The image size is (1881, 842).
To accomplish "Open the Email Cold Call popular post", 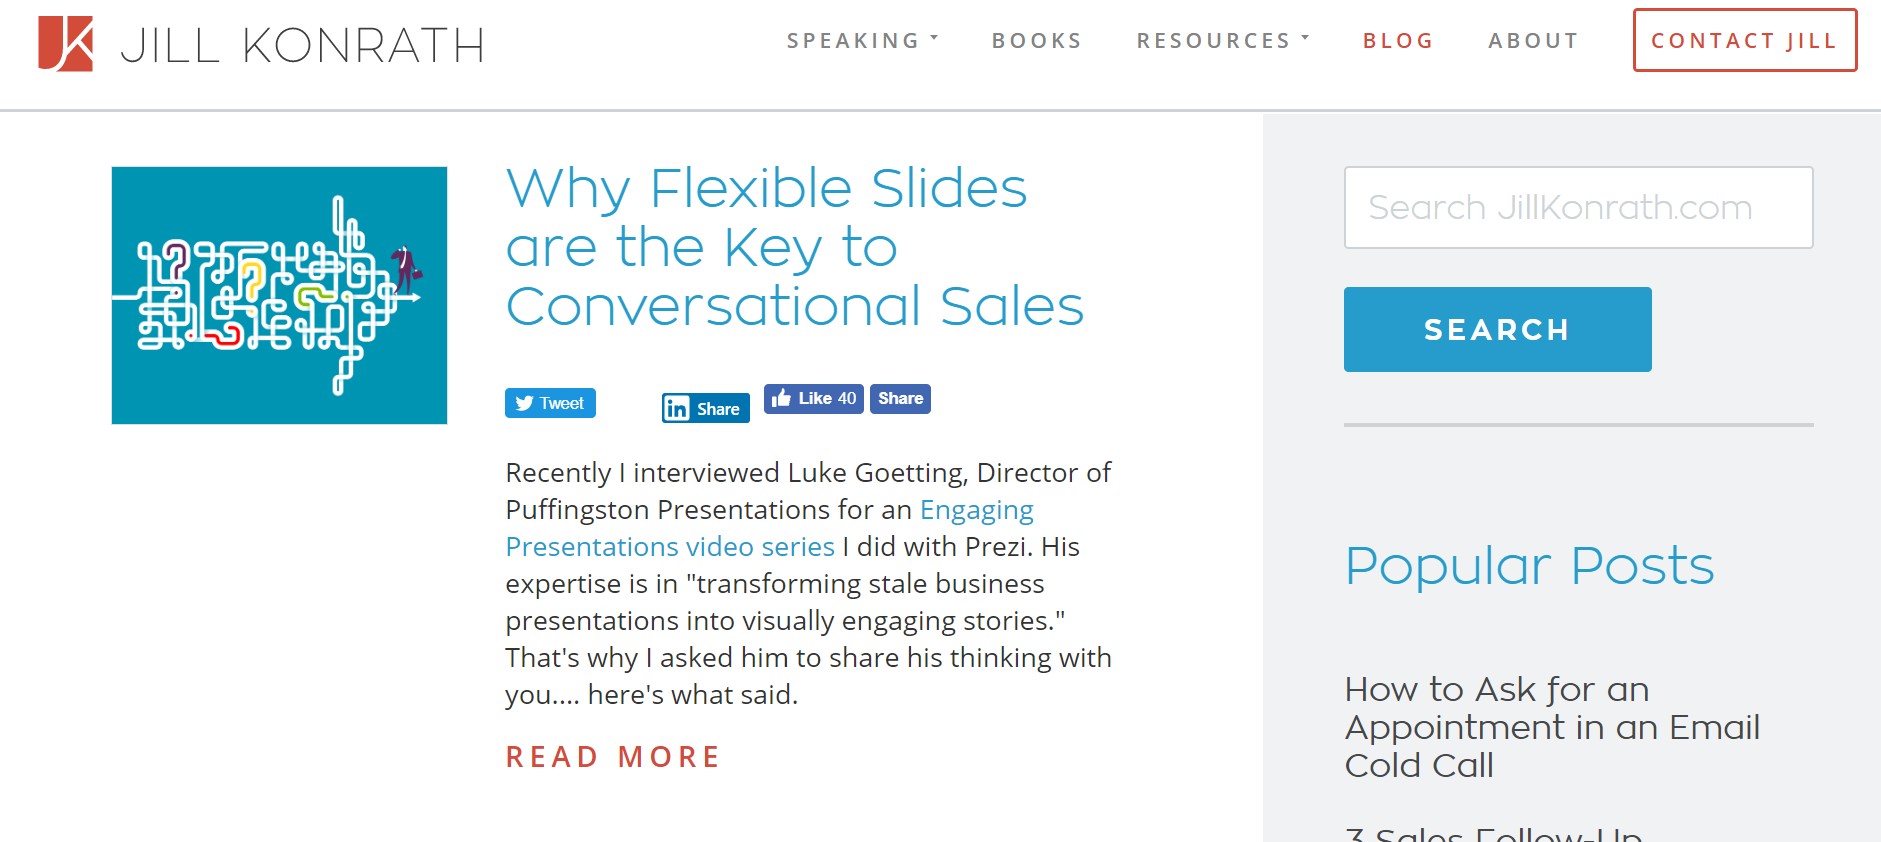I will point(1551,727).
